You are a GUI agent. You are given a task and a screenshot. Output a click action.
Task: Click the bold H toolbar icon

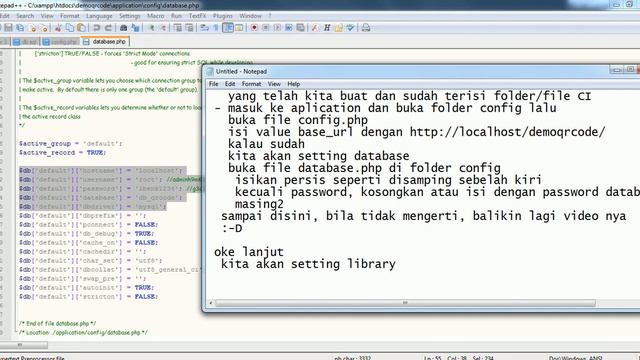327,28
